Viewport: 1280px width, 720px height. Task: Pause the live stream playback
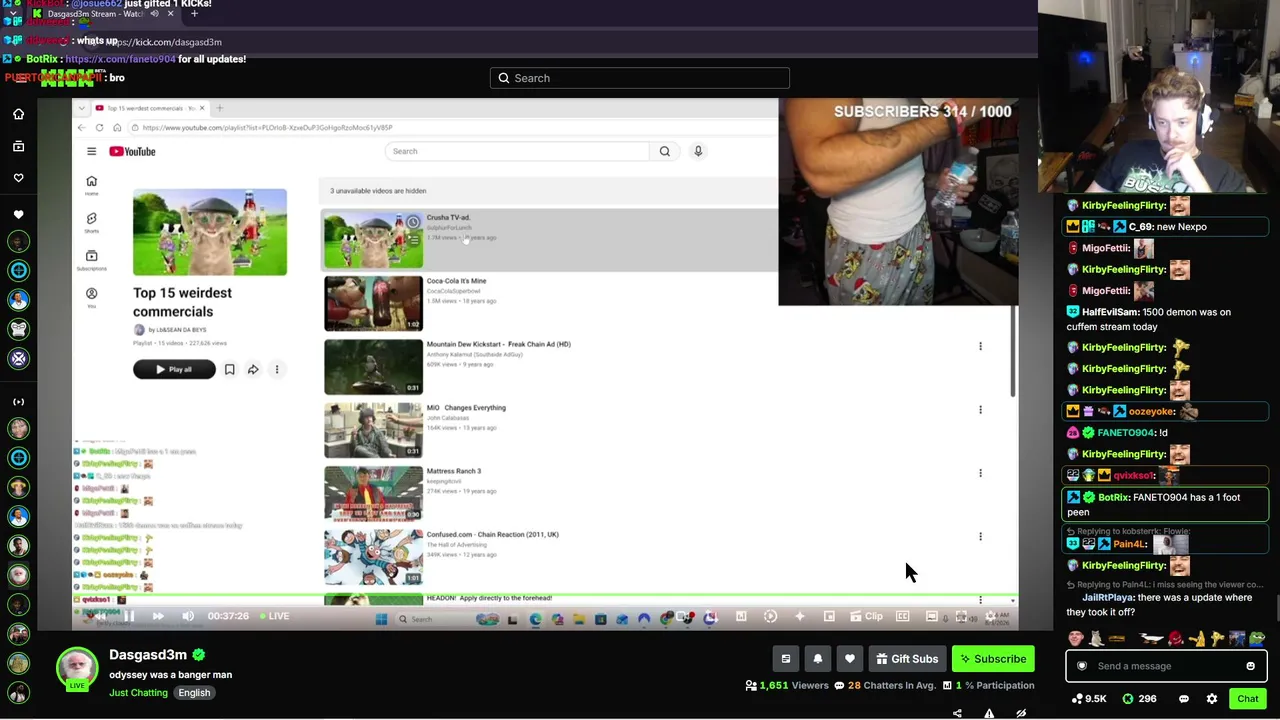click(129, 616)
